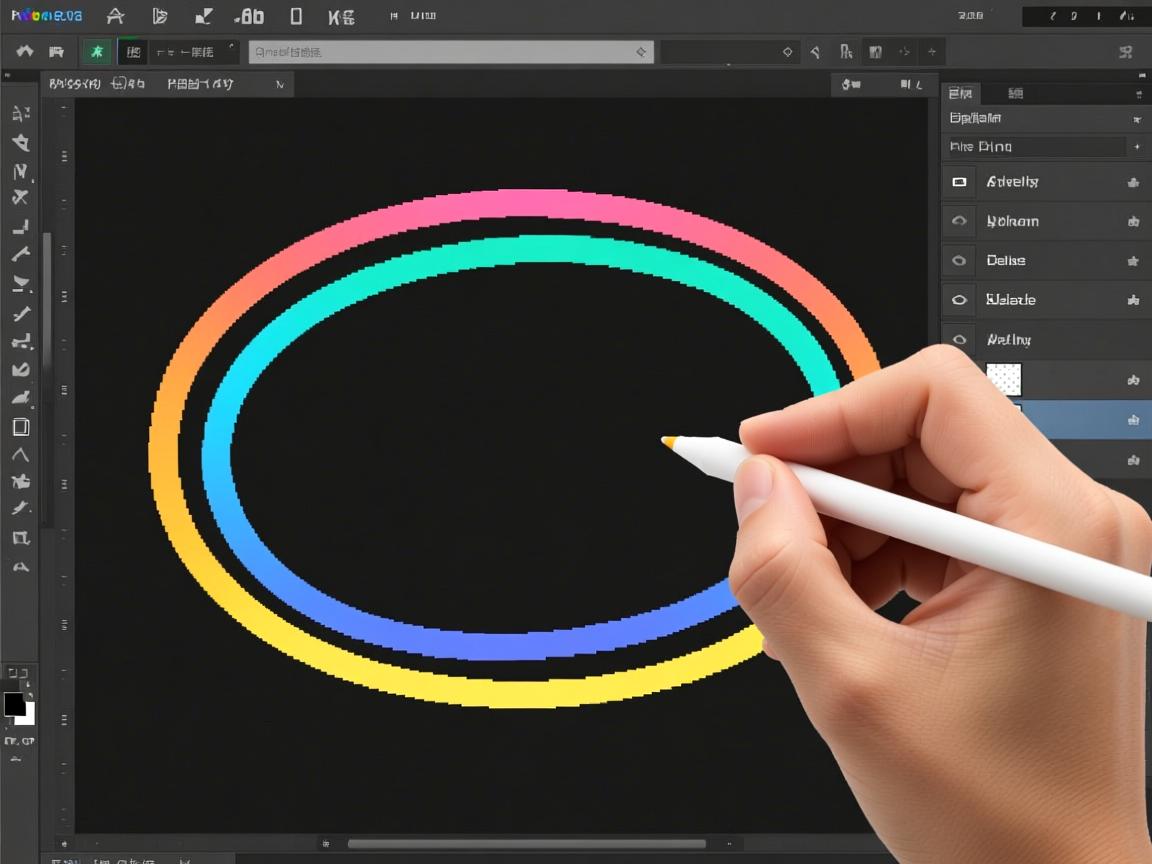This screenshot has width=1152, height=864.
Task: Toggle the eye icon on the fourth layer row
Action: 960,300
